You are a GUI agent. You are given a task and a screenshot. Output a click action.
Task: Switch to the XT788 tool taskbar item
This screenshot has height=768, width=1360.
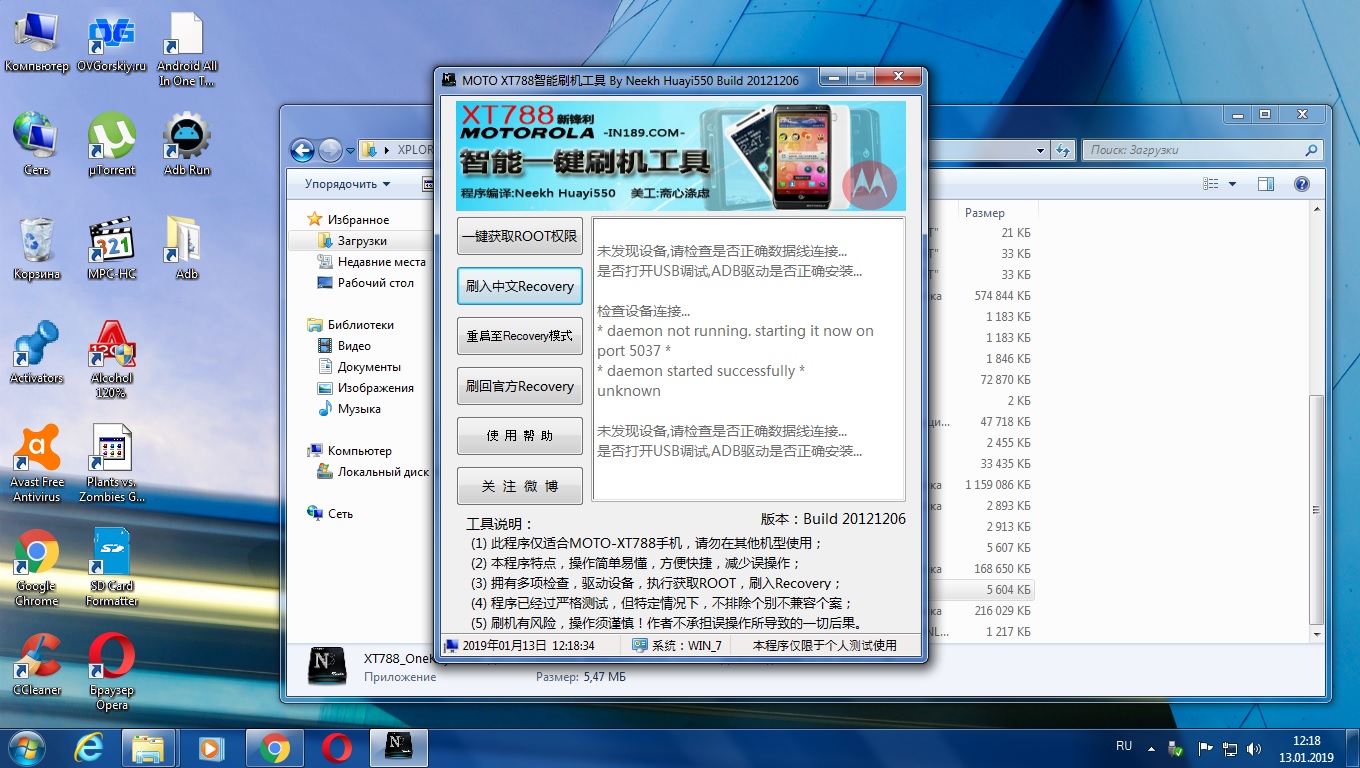tap(399, 747)
